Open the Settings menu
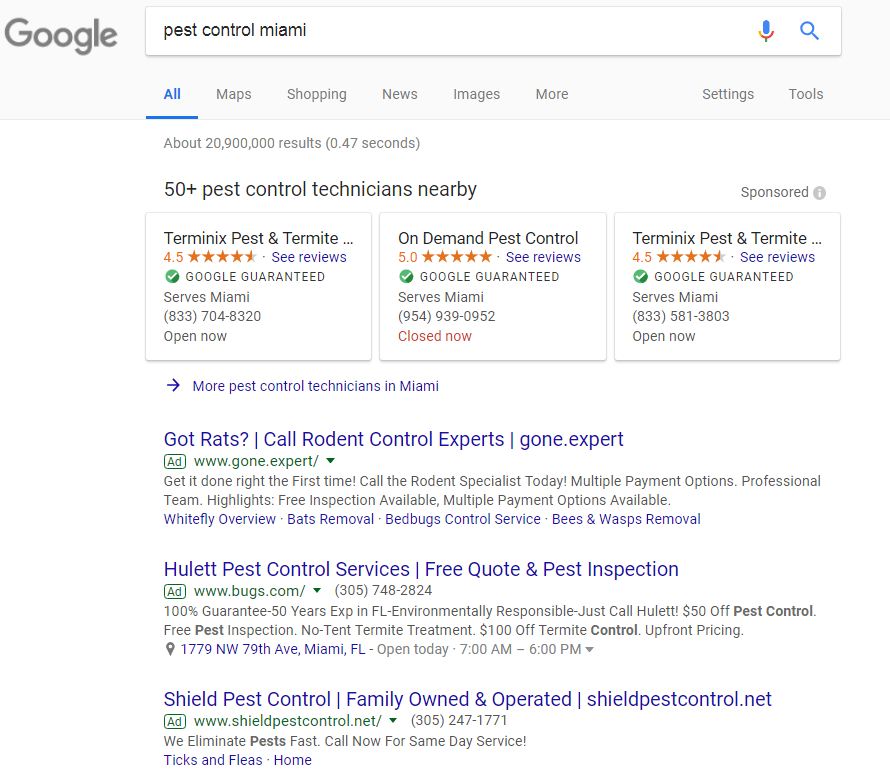The width and height of the screenshot is (890, 777). click(x=727, y=94)
